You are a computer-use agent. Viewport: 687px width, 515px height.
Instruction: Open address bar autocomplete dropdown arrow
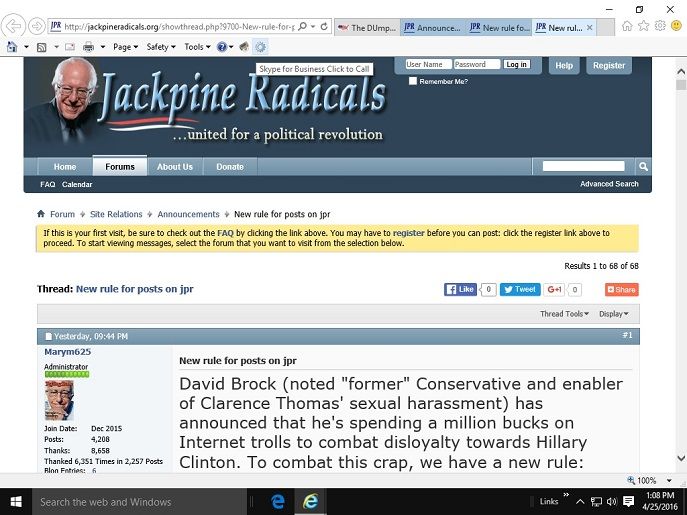tap(313, 27)
